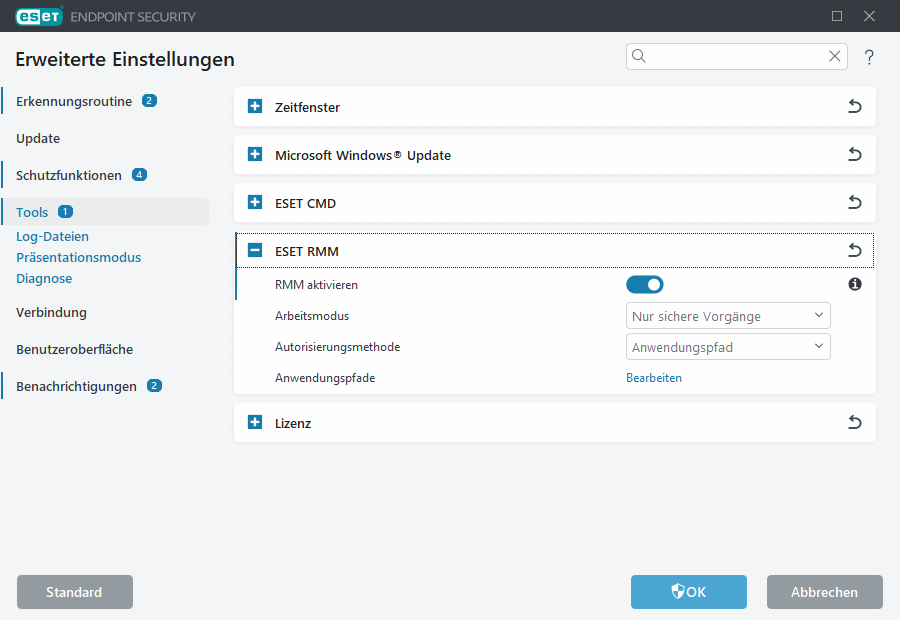This screenshot has width=900, height=620.
Task: Click the ESET logo in the title bar
Action: [38, 16]
